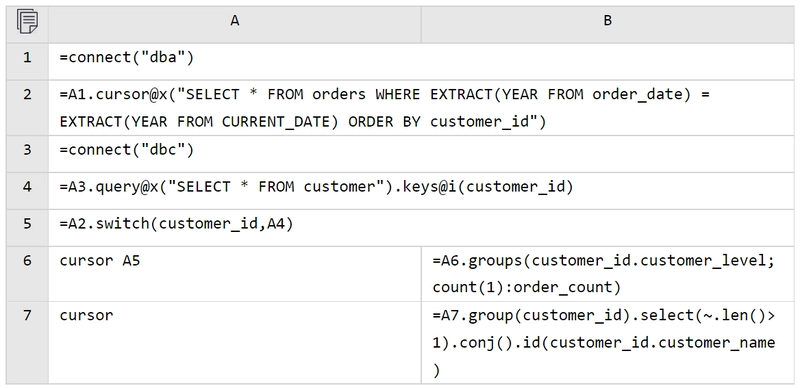Click cell with A6.groups order_count formula
Viewport: 800px width, 388px height.
pos(607,274)
